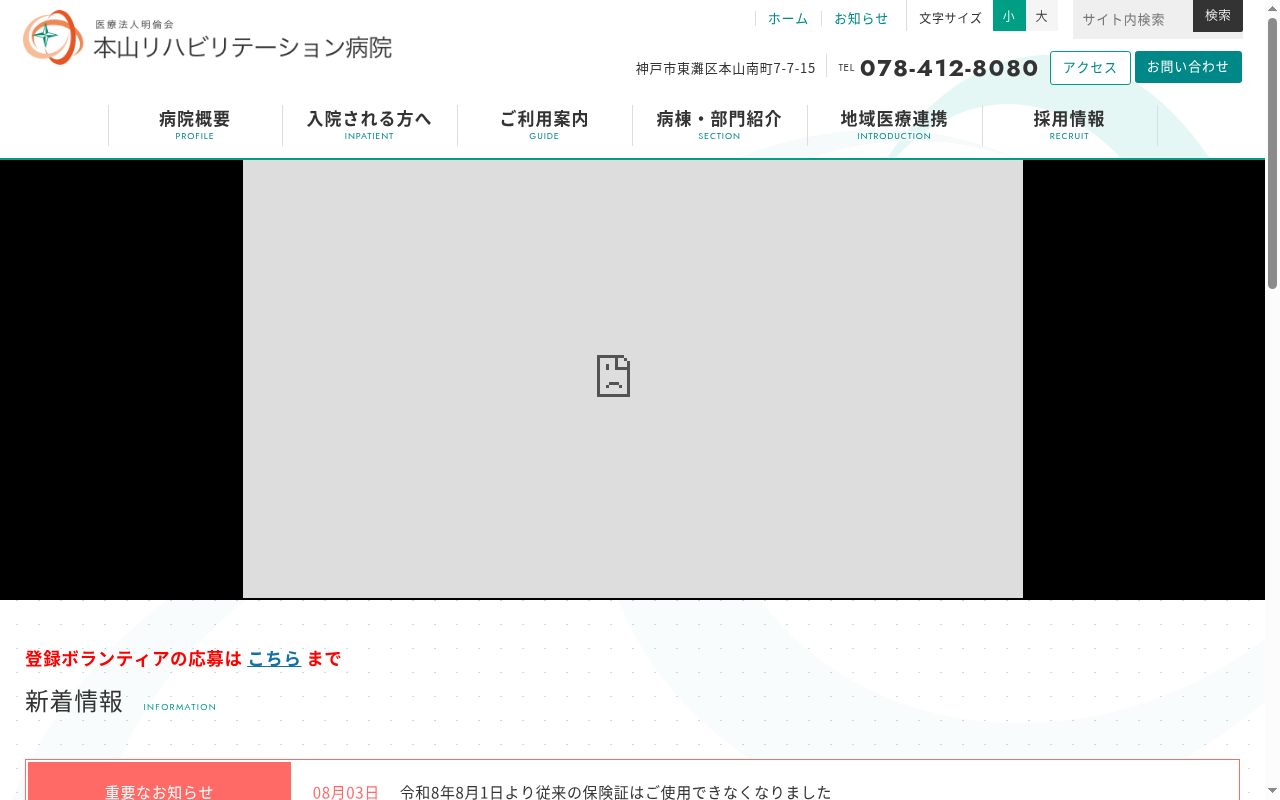The width and height of the screenshot is (1280, 800).
Task: Open the 採用情報 menu
Action: pyautogui.click(x=1069, y=125)
